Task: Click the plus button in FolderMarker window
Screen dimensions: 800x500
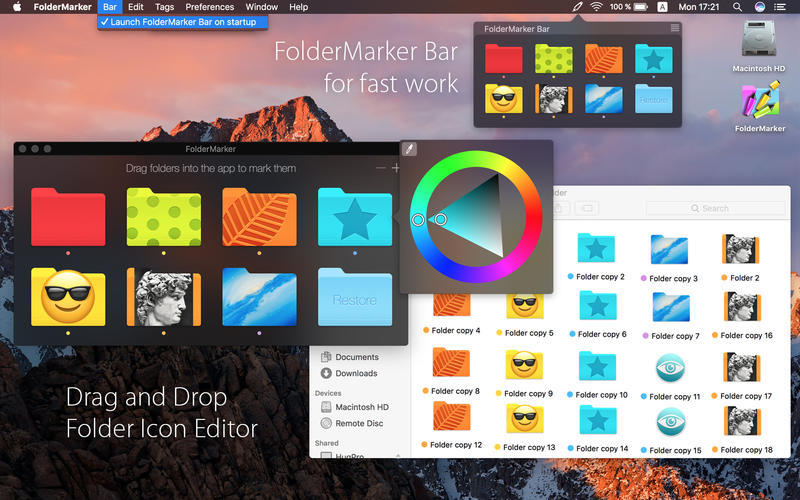Action: [396, 167]
